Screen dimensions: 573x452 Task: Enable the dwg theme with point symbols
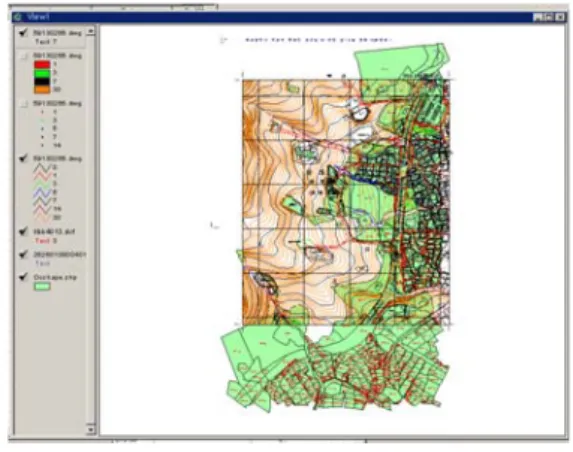[24, 104]
